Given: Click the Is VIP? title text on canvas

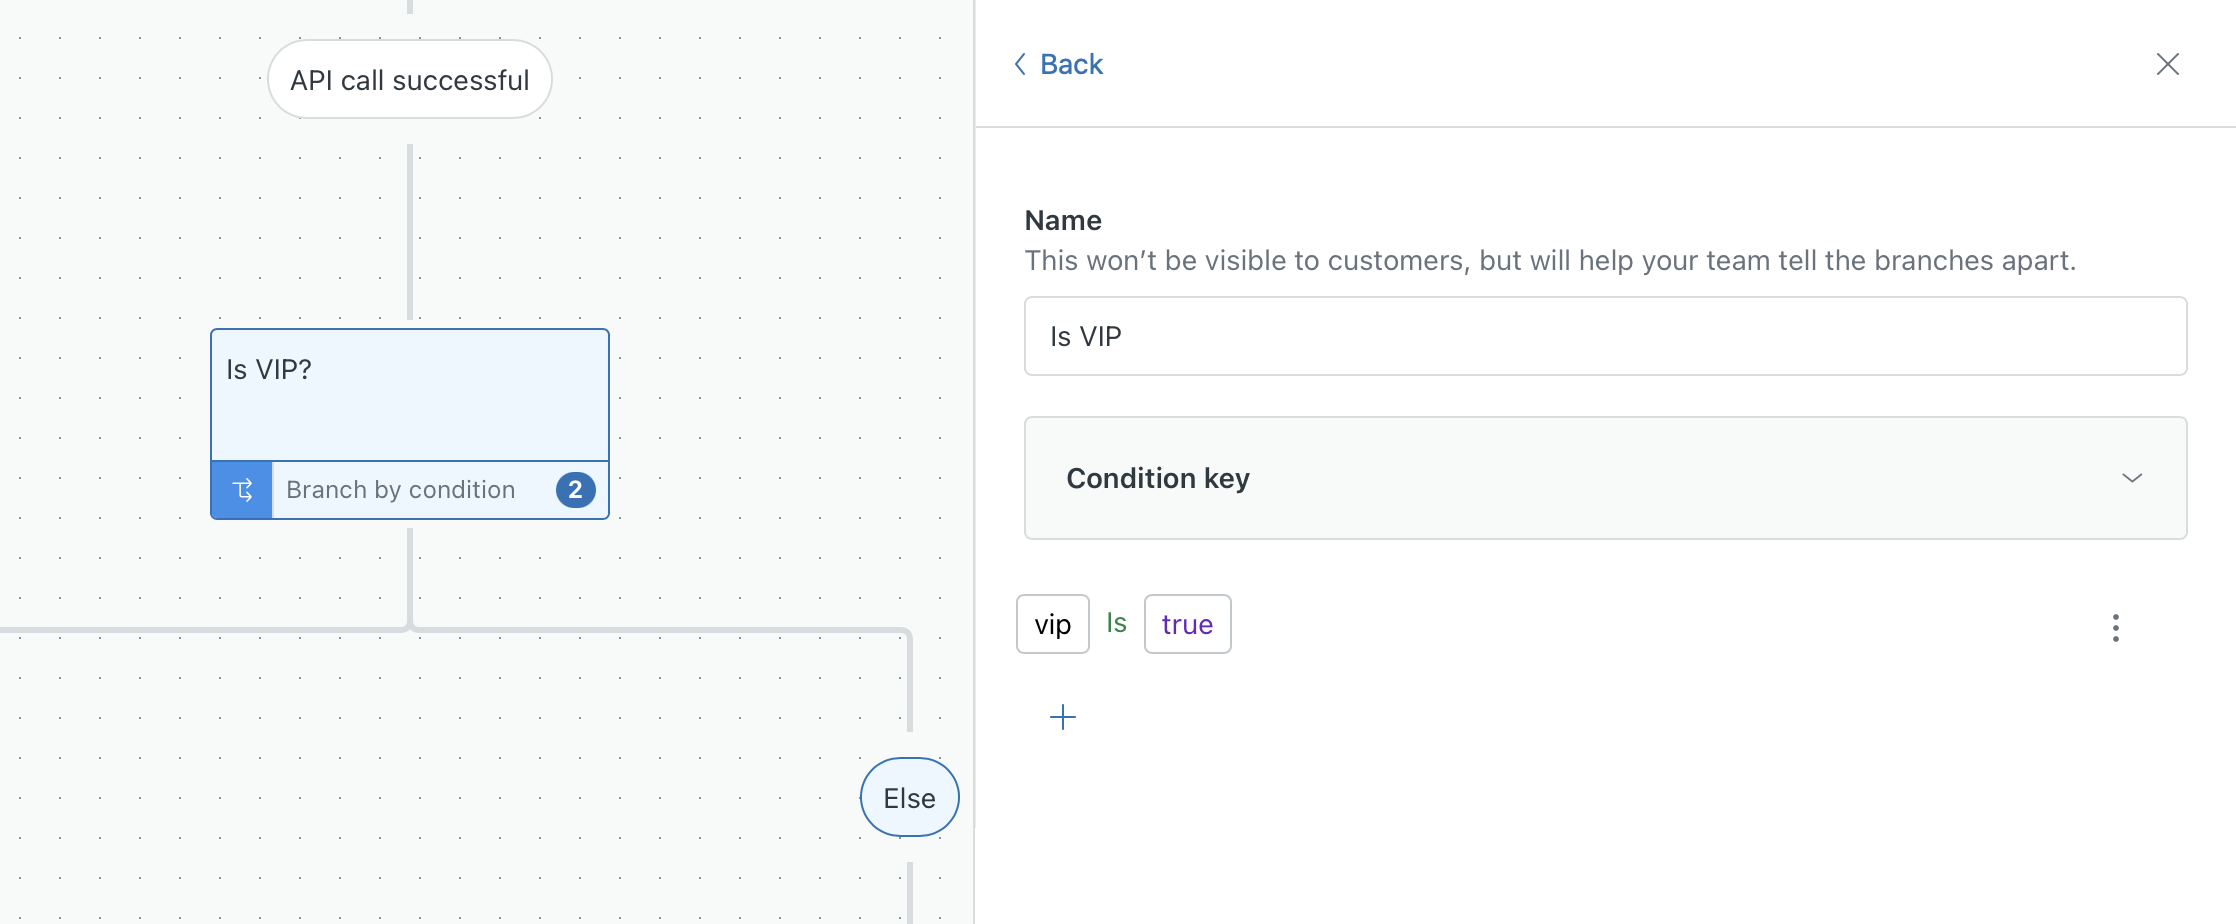Looking at the screenshot, I should pyautogui.click(x=269, y=370).
